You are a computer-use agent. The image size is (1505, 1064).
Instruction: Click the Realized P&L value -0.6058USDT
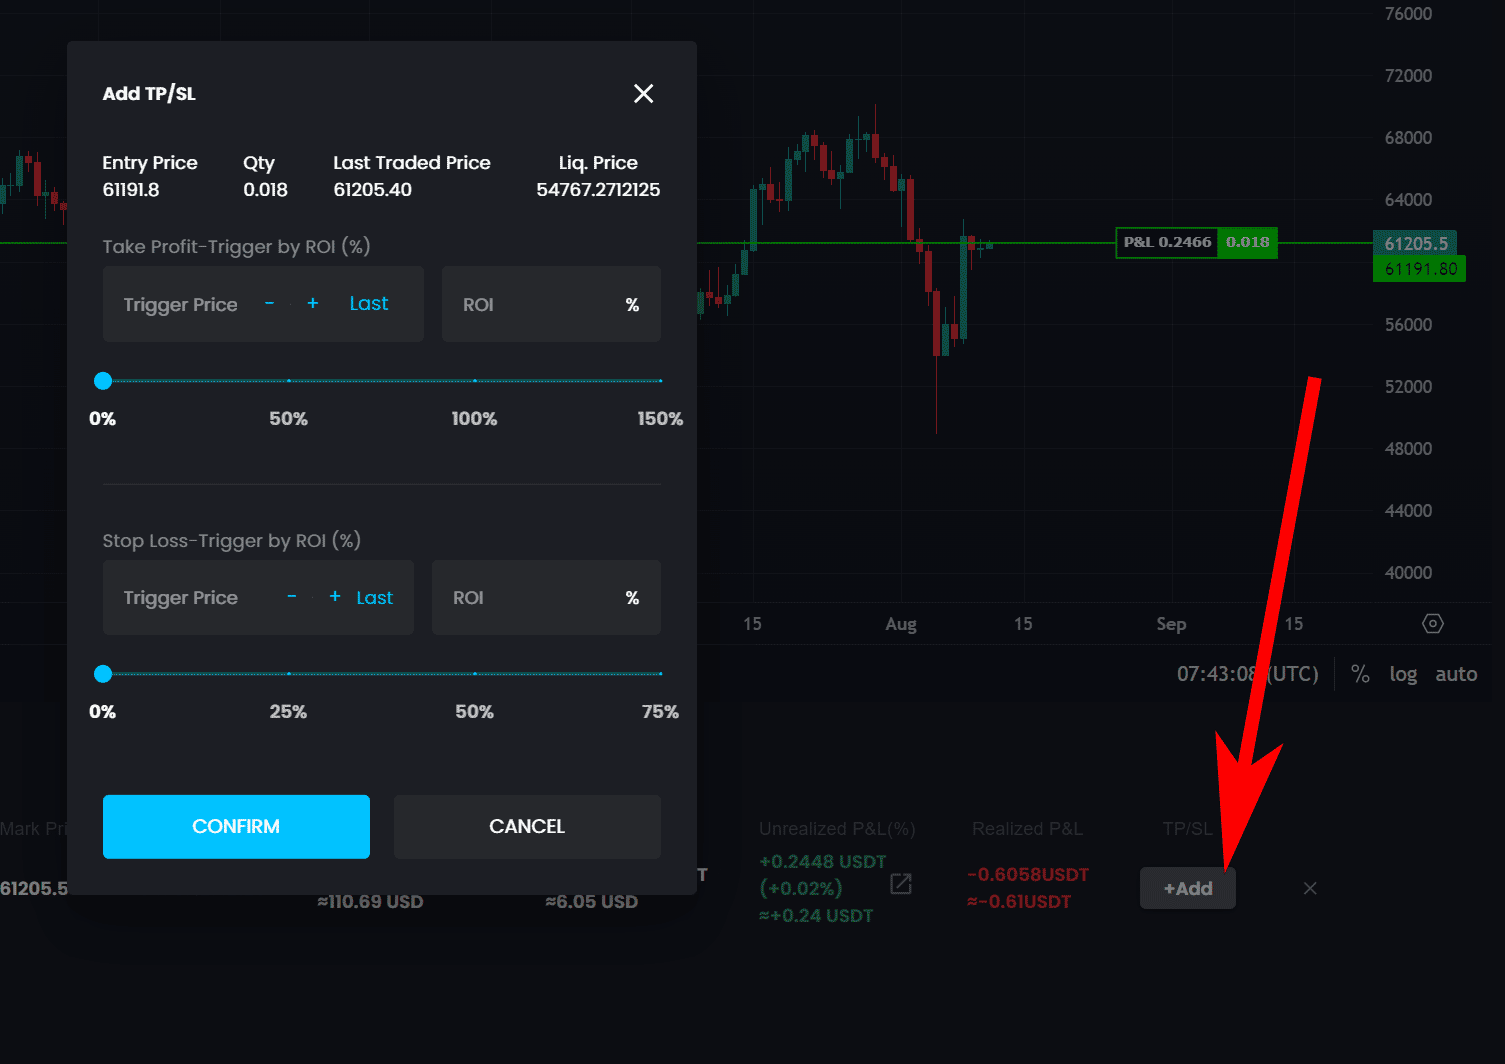(x=1028, y=875)
